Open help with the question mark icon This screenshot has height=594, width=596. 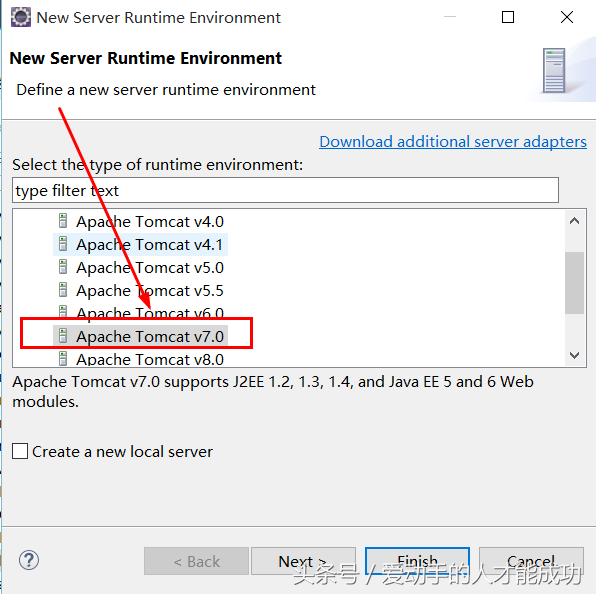29,560
